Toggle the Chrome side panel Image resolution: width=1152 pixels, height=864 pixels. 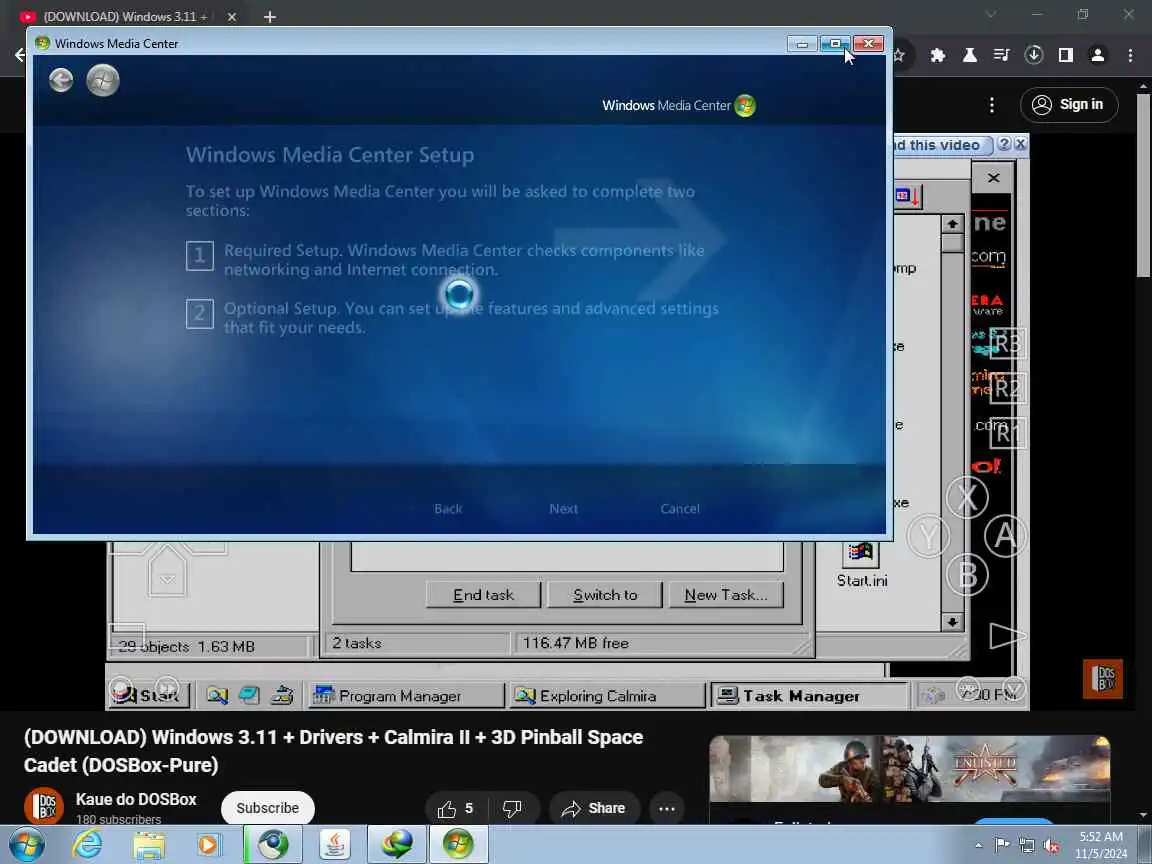point(1066,55)
